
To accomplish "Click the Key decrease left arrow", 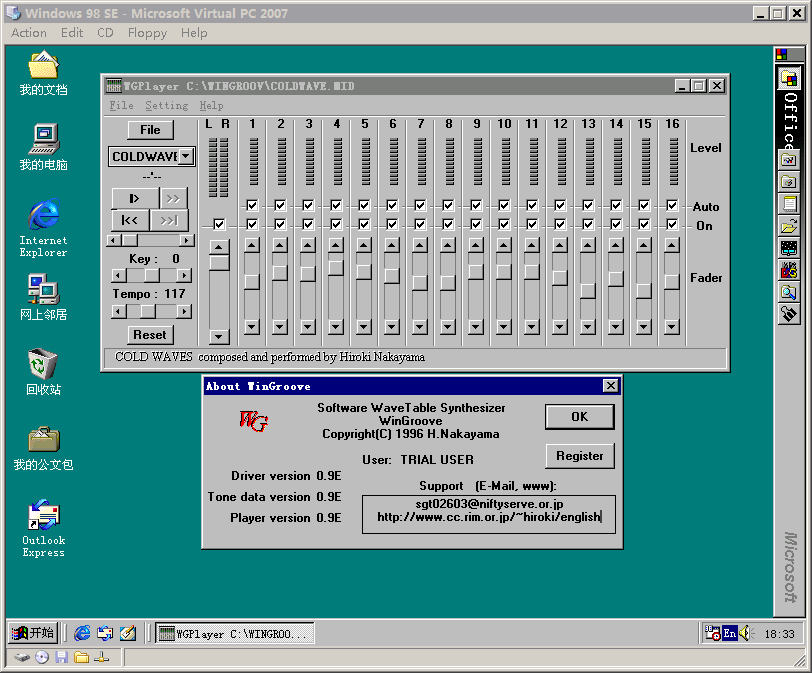I will (119, 275).
